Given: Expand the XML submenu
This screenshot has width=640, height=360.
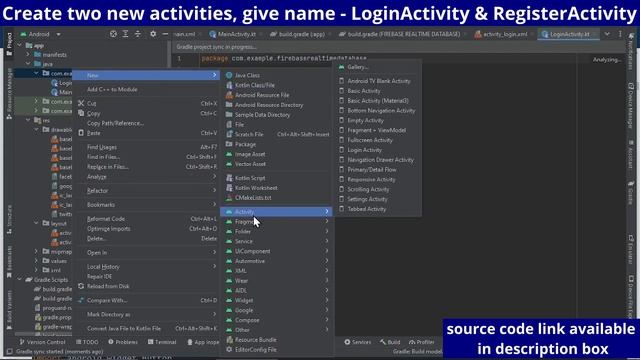Looking at the screenshot, I should coord(277,271).
